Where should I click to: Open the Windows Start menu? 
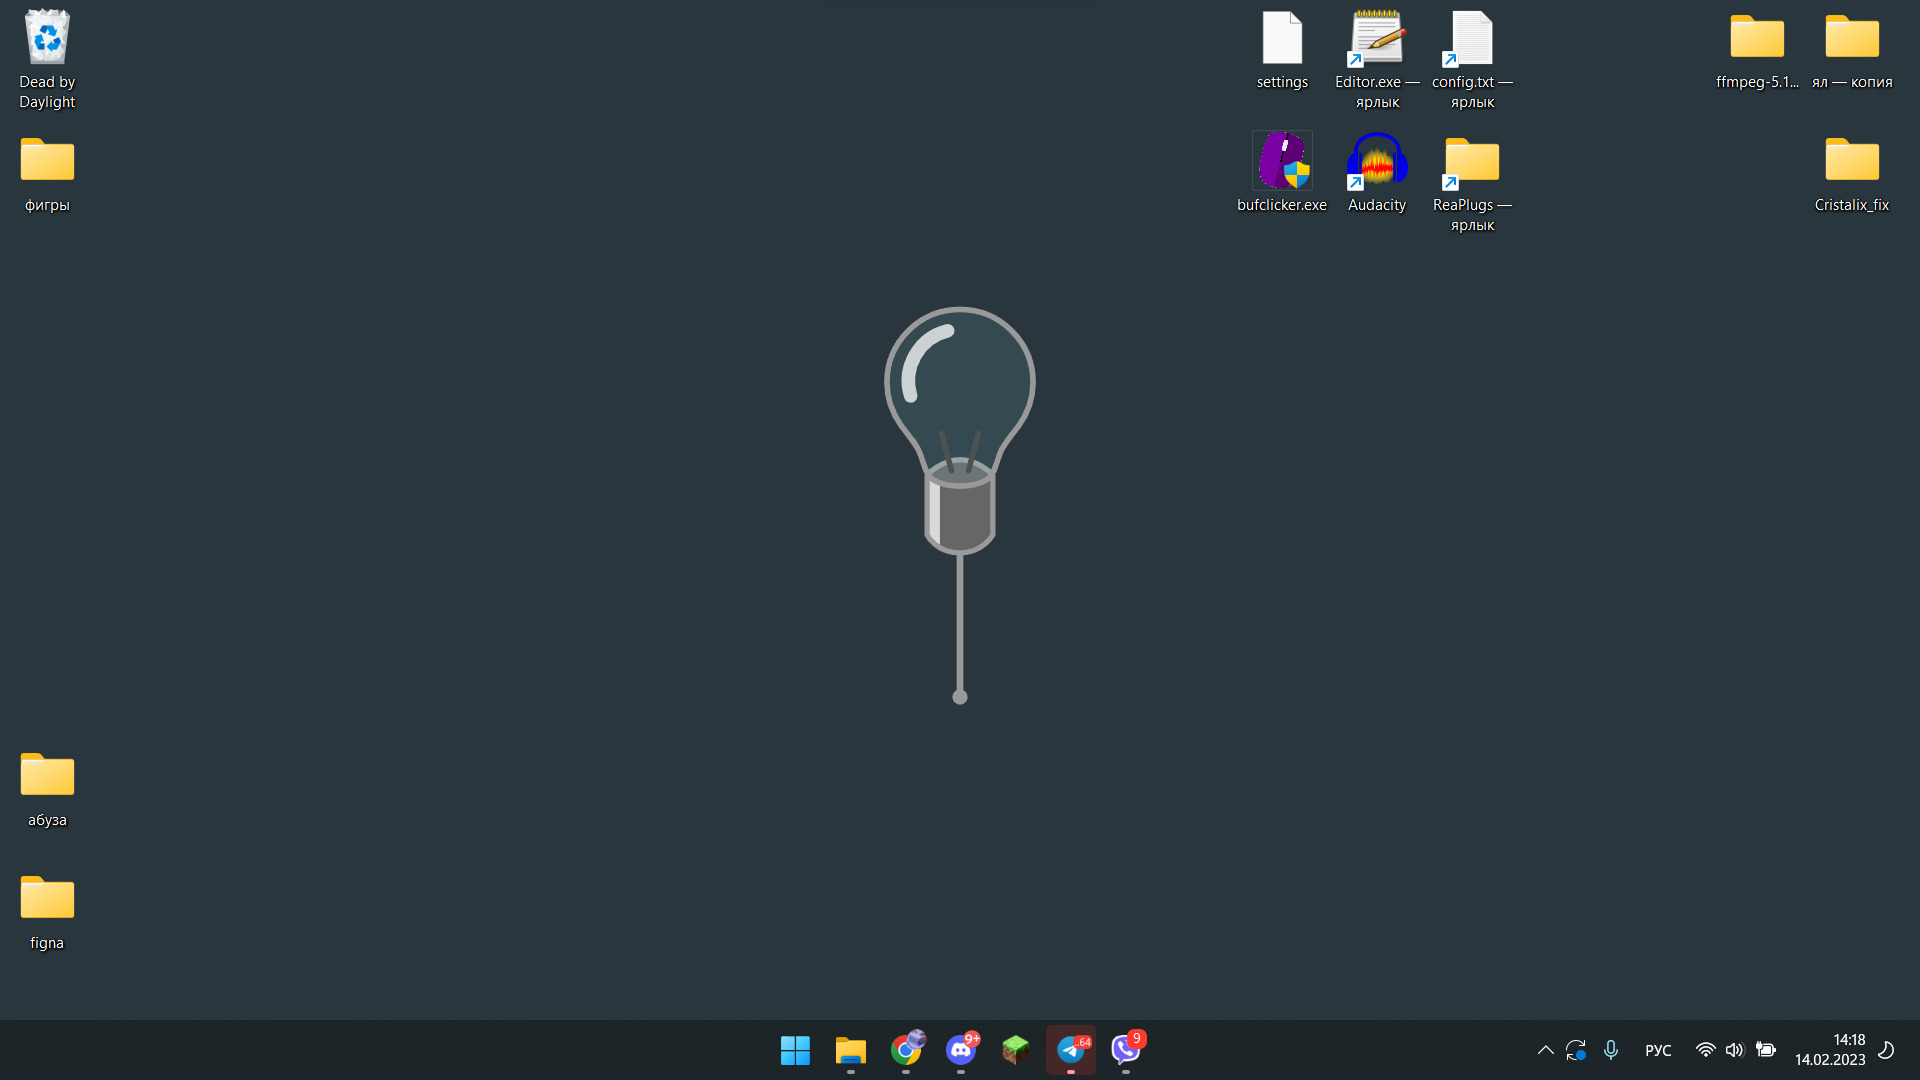point(795,1050)
